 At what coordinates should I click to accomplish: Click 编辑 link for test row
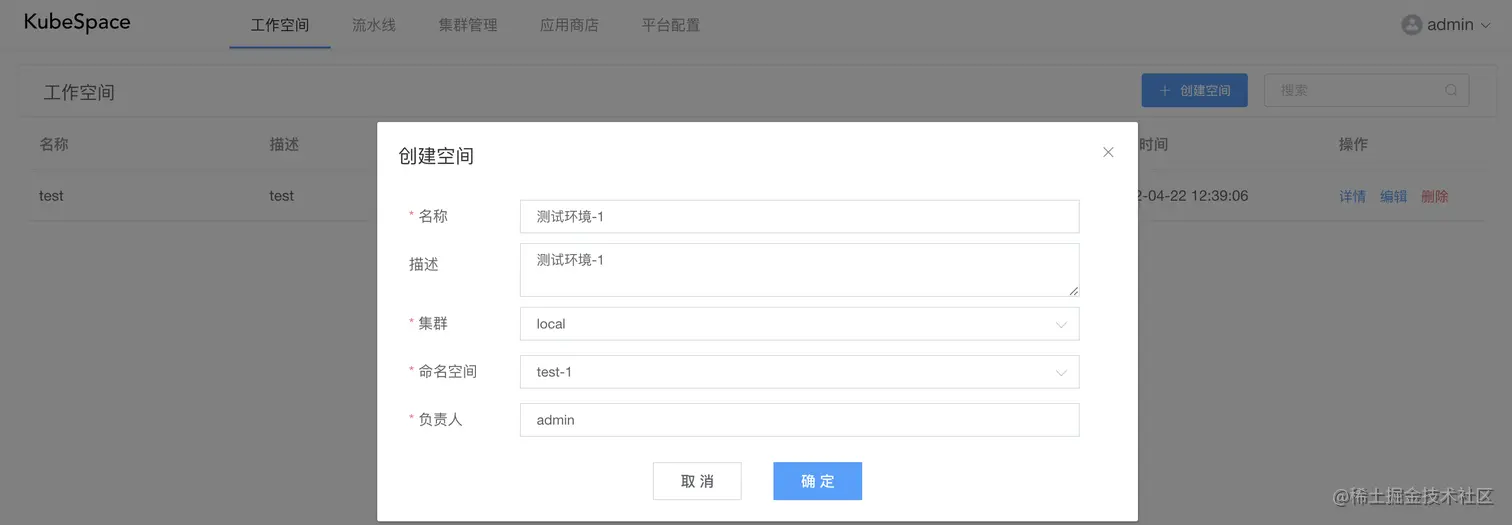[x=1393, y=196]
